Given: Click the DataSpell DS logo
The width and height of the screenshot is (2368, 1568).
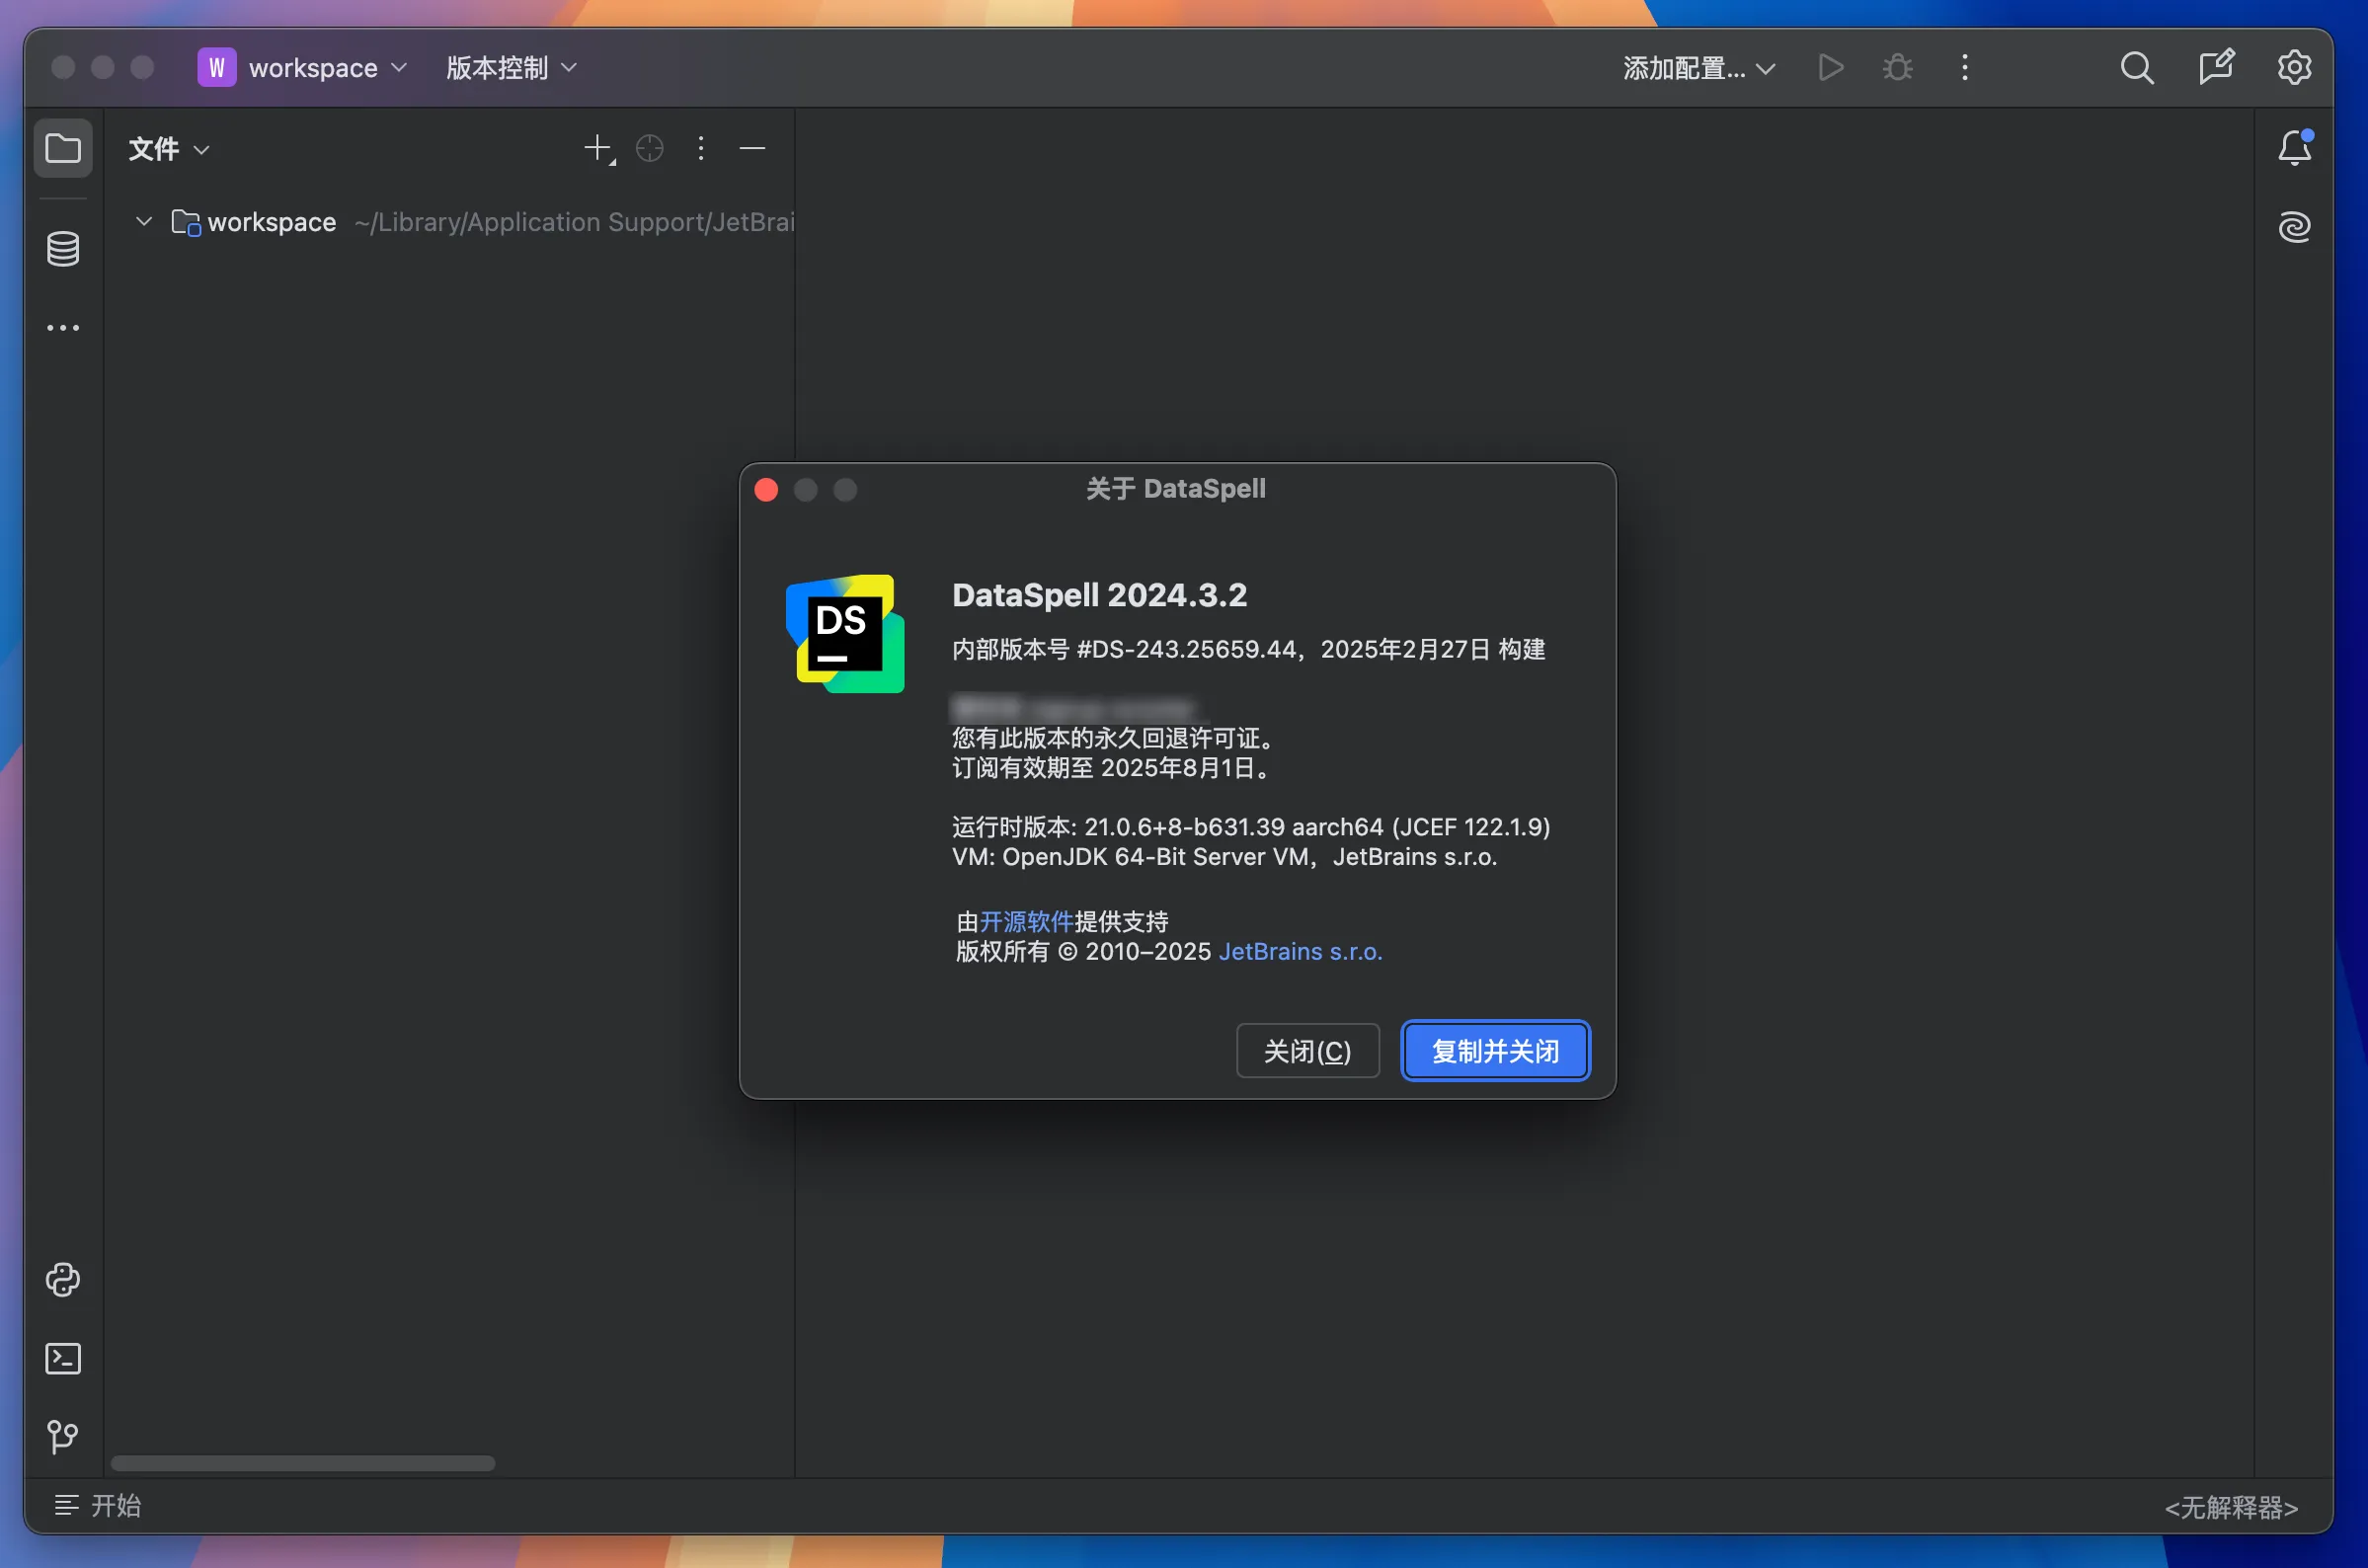Looking at the screenshot, I should click(x=845, y=634).
